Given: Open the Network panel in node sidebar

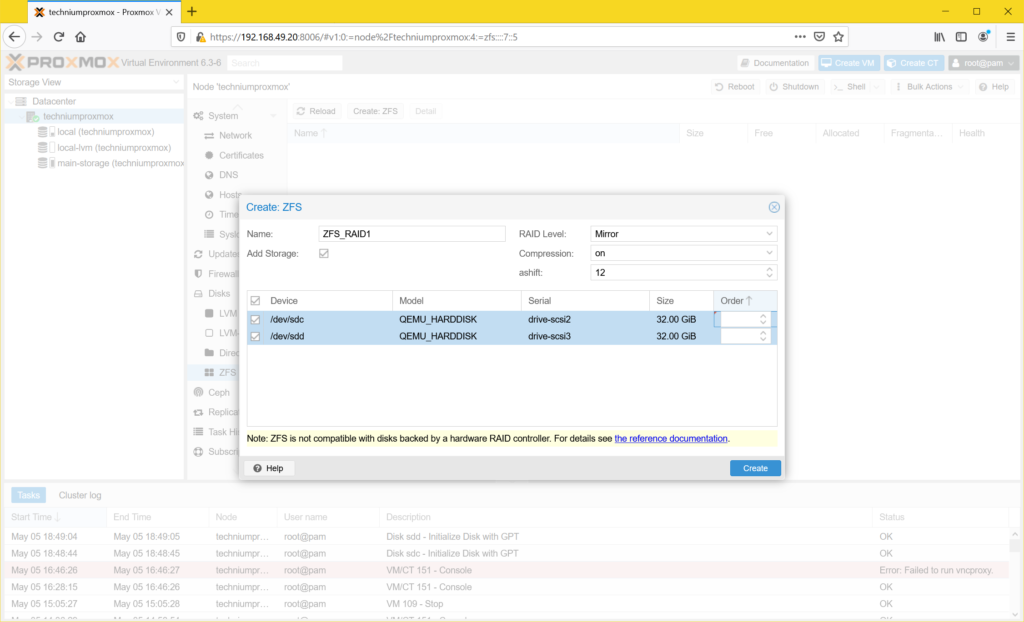Looking at the screenshot, I should [x=235, y=135].
